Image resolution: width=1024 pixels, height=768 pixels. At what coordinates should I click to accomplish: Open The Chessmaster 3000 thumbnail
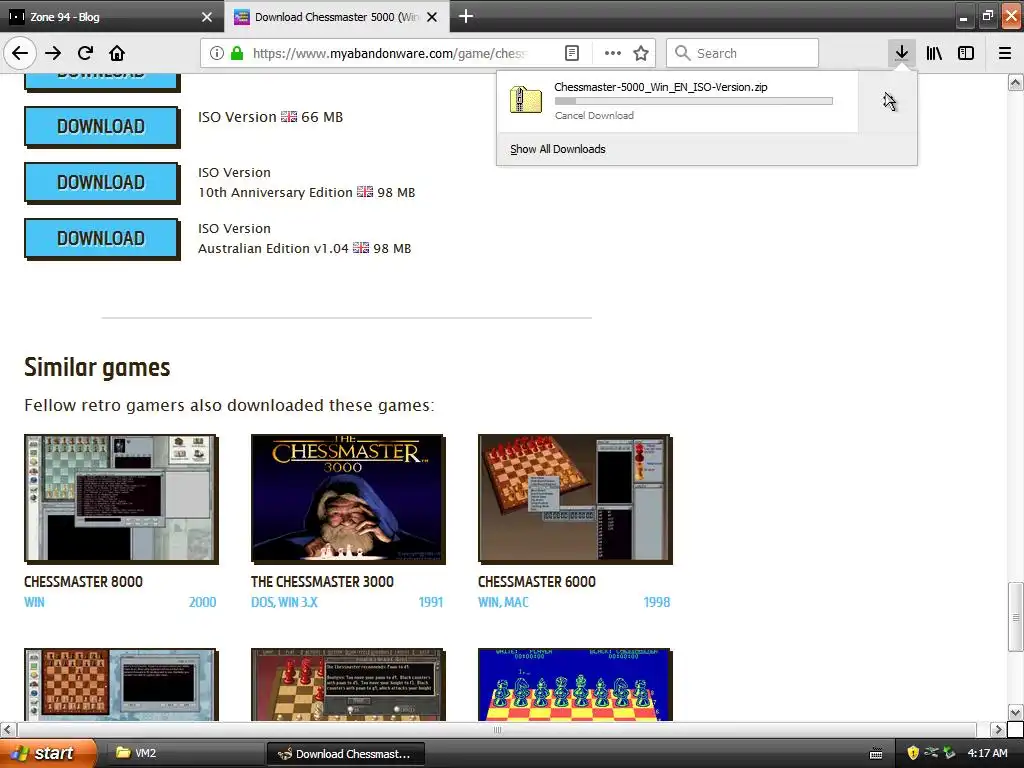[x=348, y=498]
